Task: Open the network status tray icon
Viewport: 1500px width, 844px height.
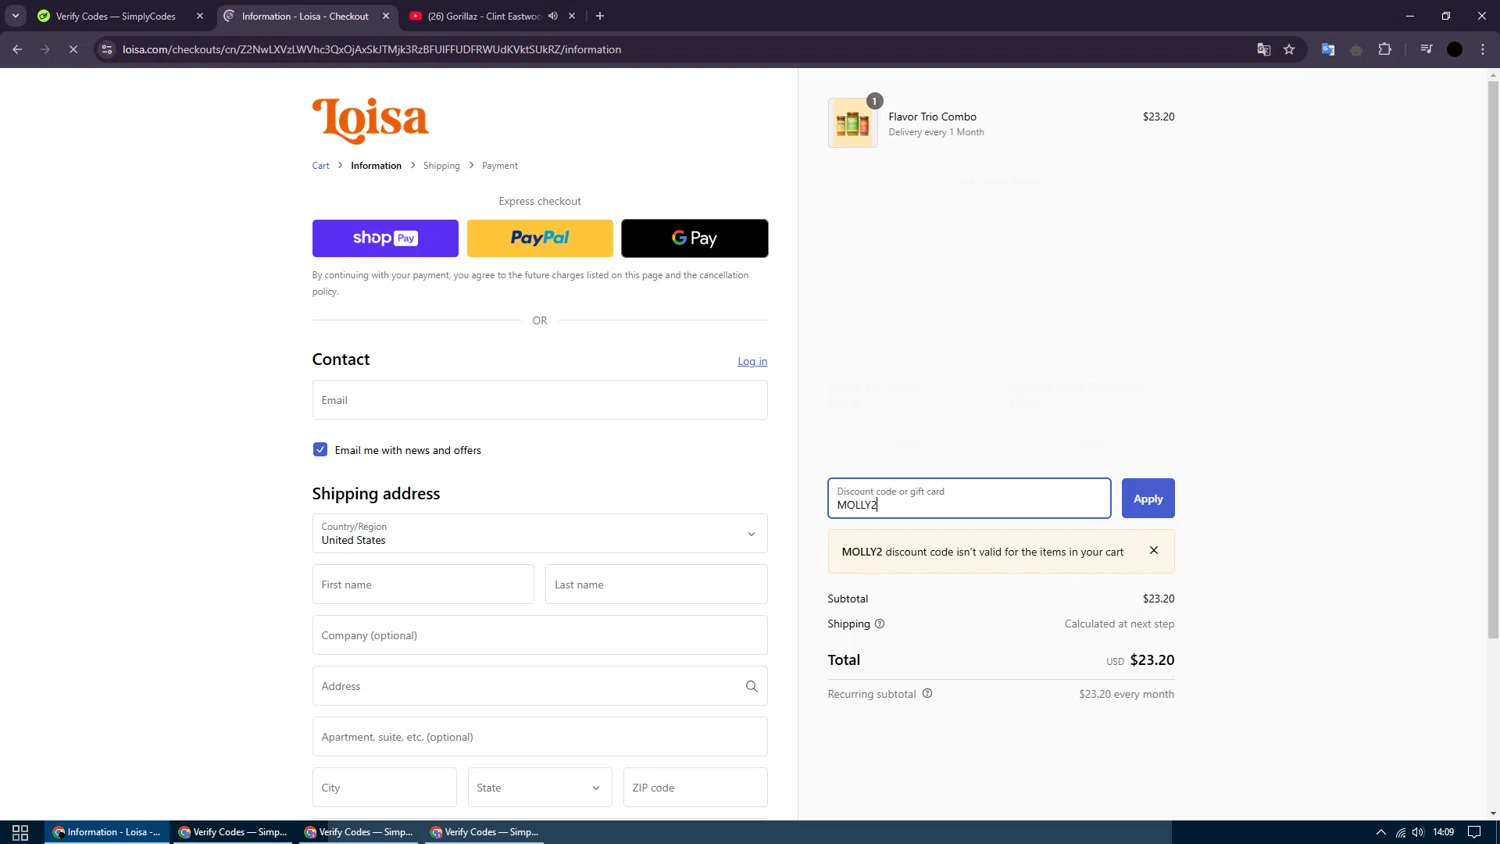Action: [x=1401, y=832]
